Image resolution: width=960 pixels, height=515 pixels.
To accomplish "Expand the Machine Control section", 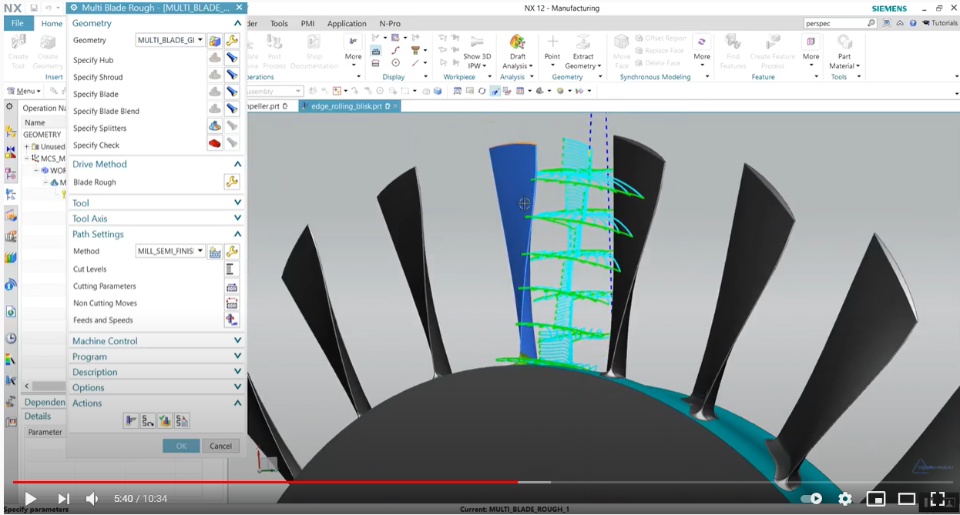I will [x=238, y=340].
